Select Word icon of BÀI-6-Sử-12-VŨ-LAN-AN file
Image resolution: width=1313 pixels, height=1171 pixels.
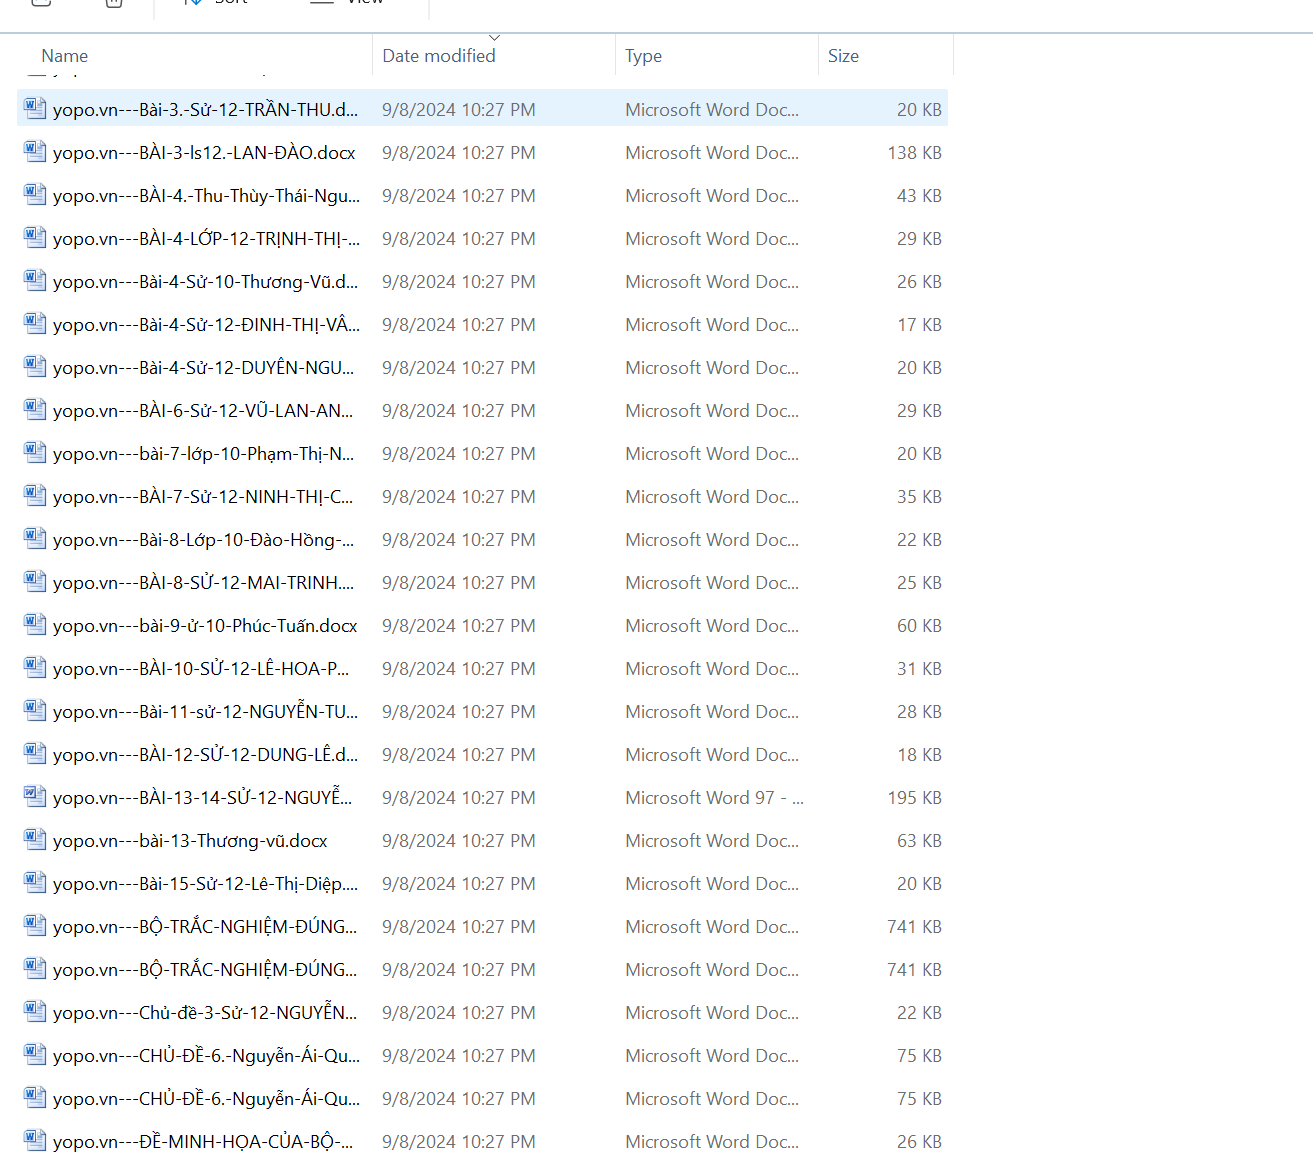[x=35, y=410]
